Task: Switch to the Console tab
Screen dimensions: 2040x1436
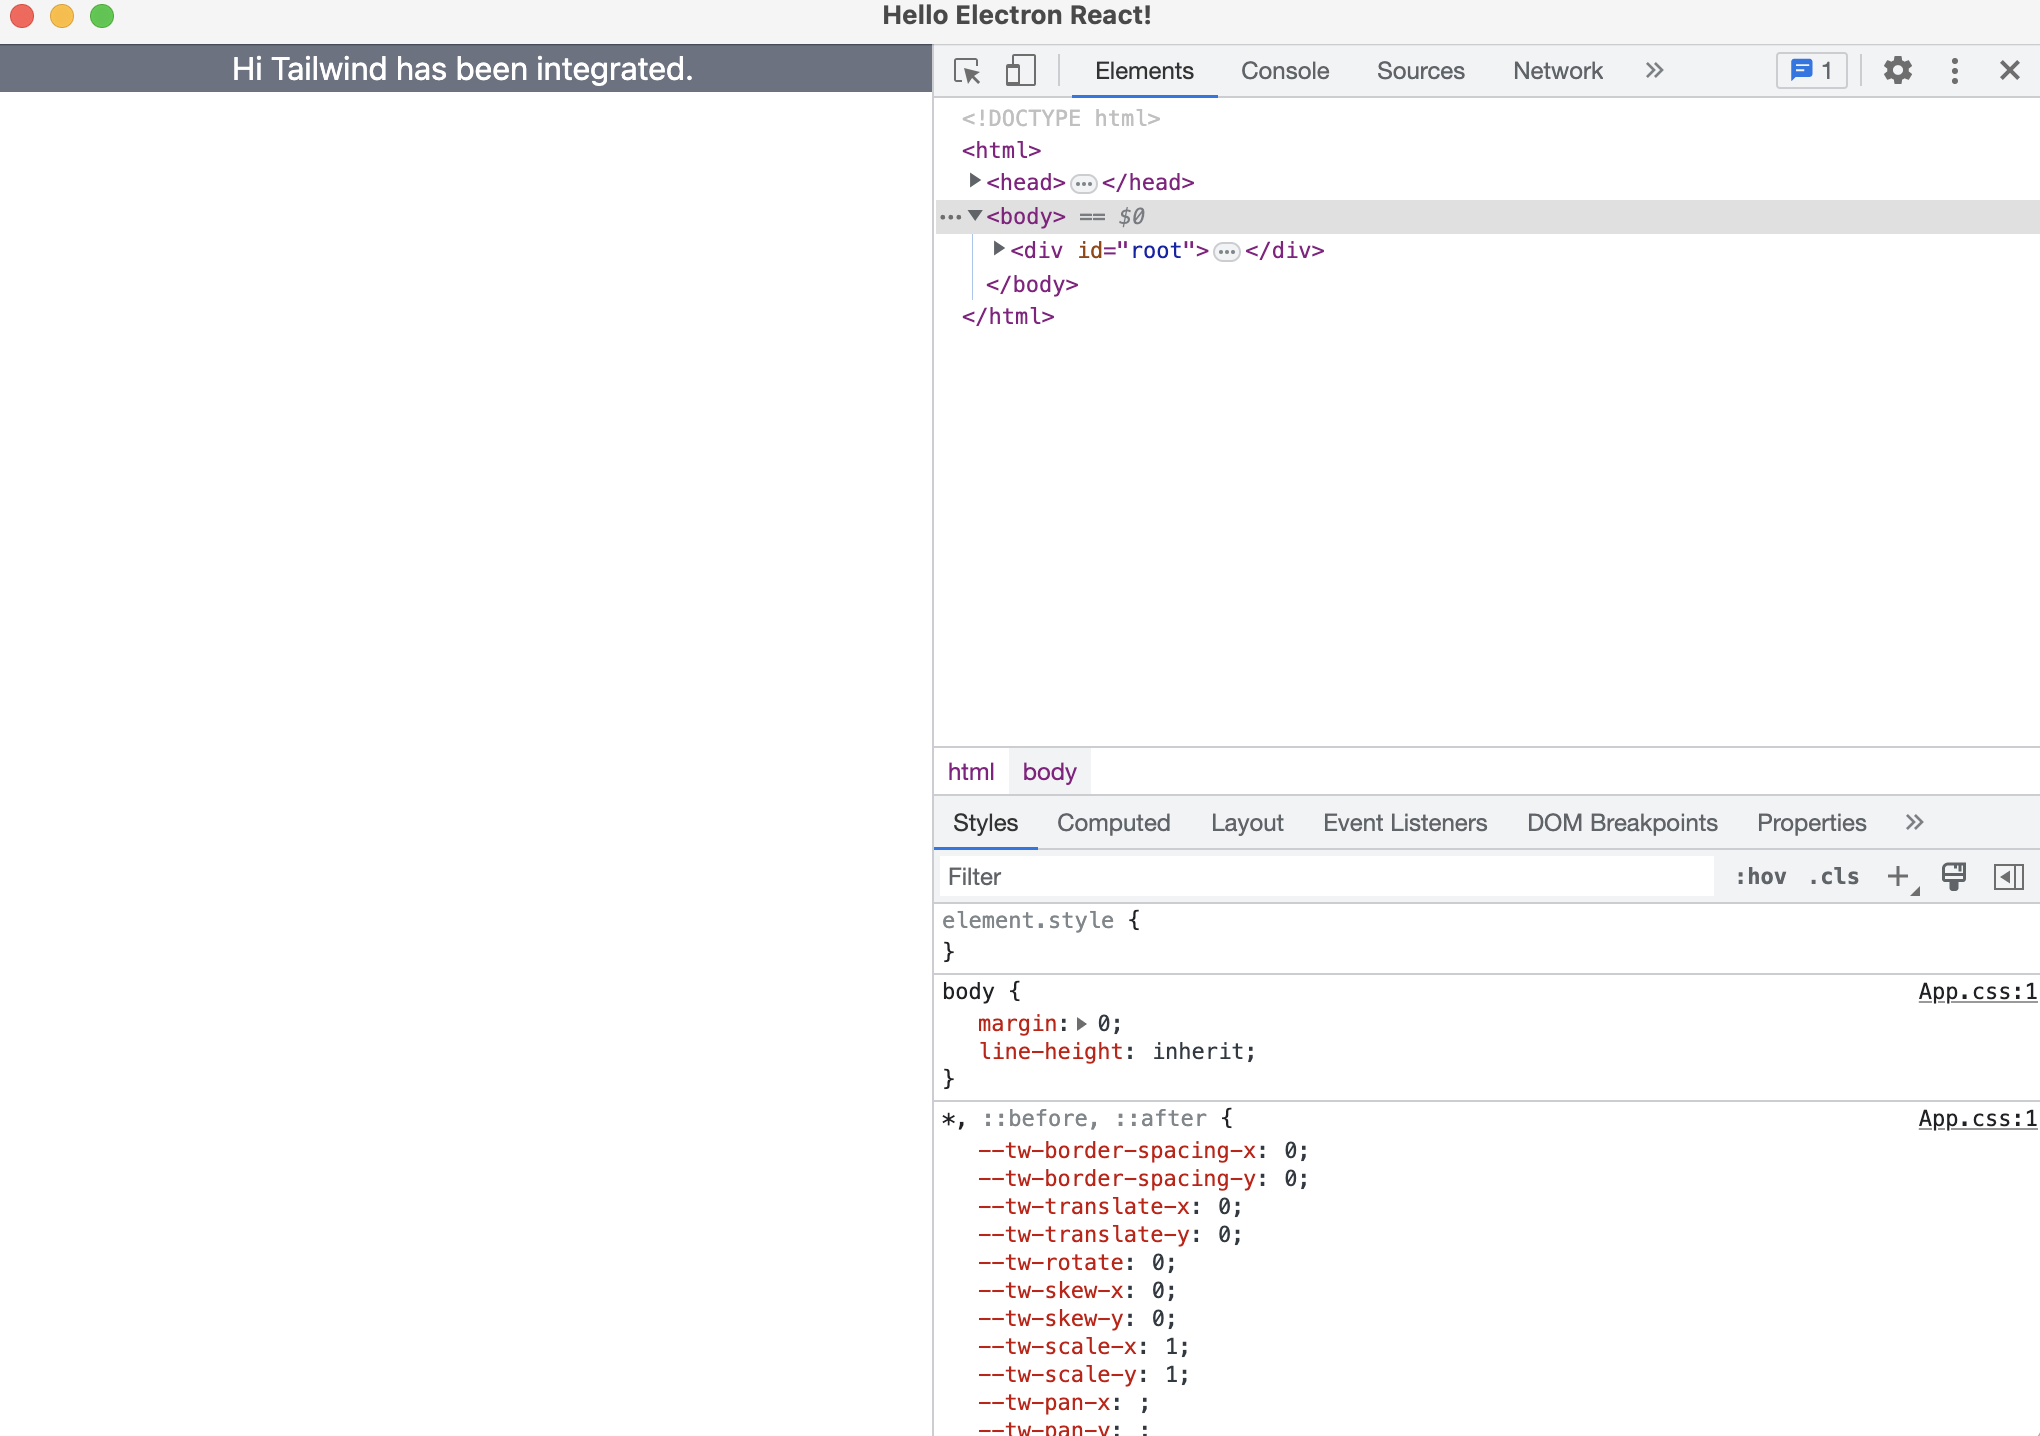Action: [1284, 71]
